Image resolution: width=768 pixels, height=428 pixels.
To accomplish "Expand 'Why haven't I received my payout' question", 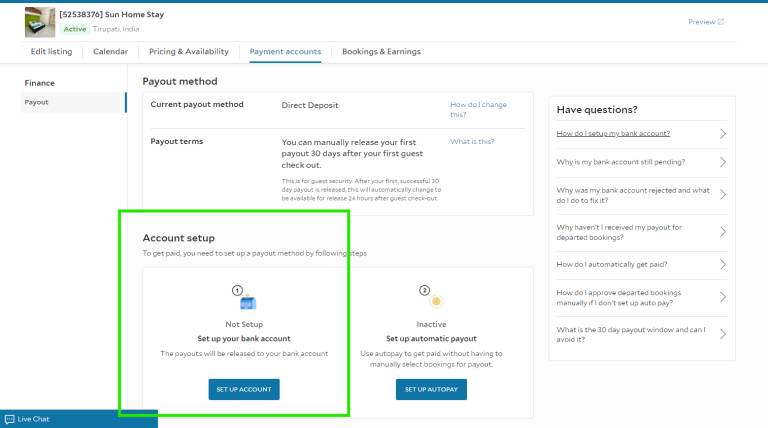I will click(642, 232).
